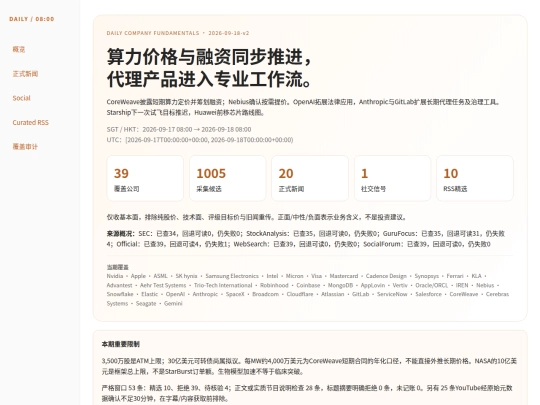Click Atlassian in the coverage list
This screenshot has height=405, width=540.
coord(332,294)
